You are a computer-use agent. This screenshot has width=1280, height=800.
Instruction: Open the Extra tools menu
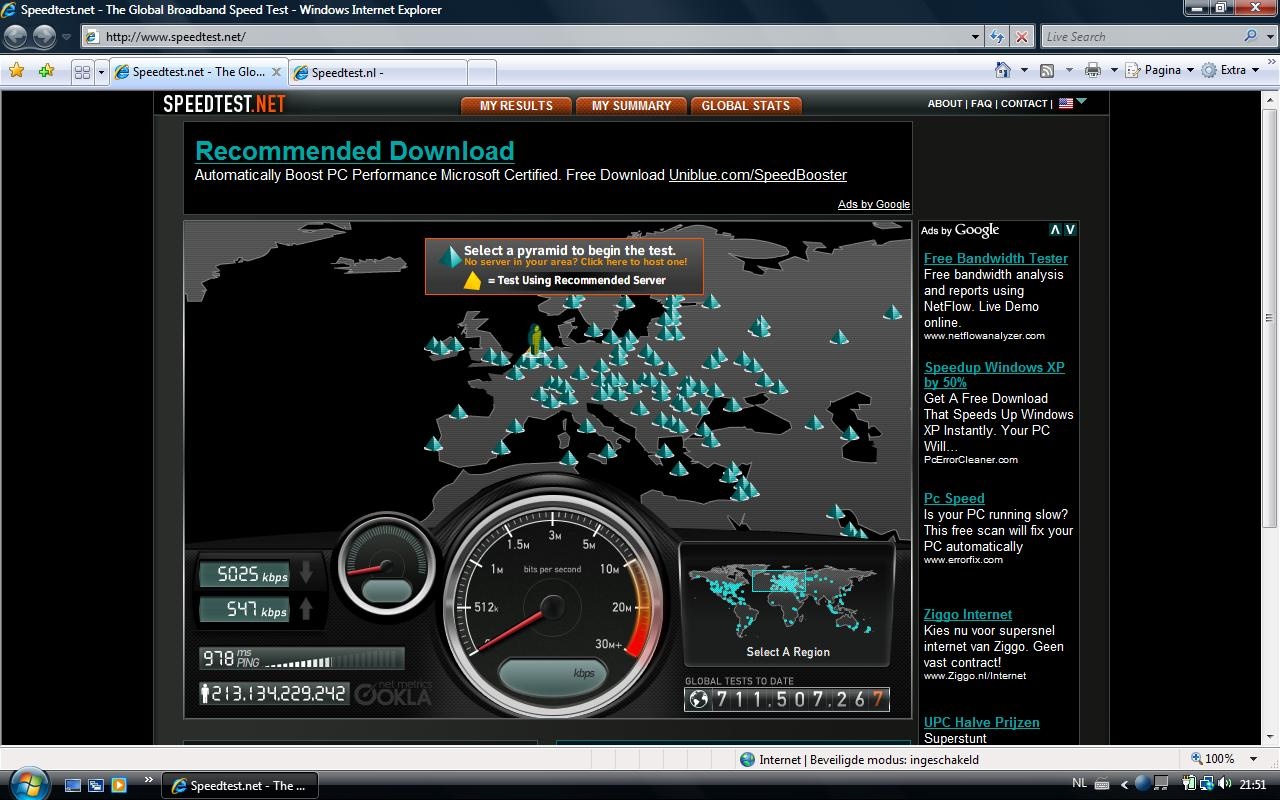point(1230,70)
